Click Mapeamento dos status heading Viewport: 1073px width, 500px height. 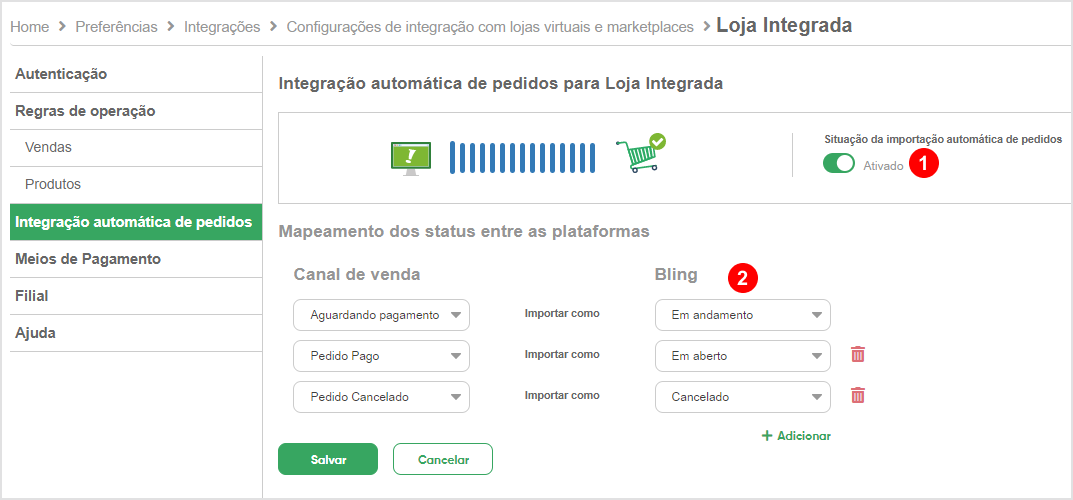[x=464, y=231]
